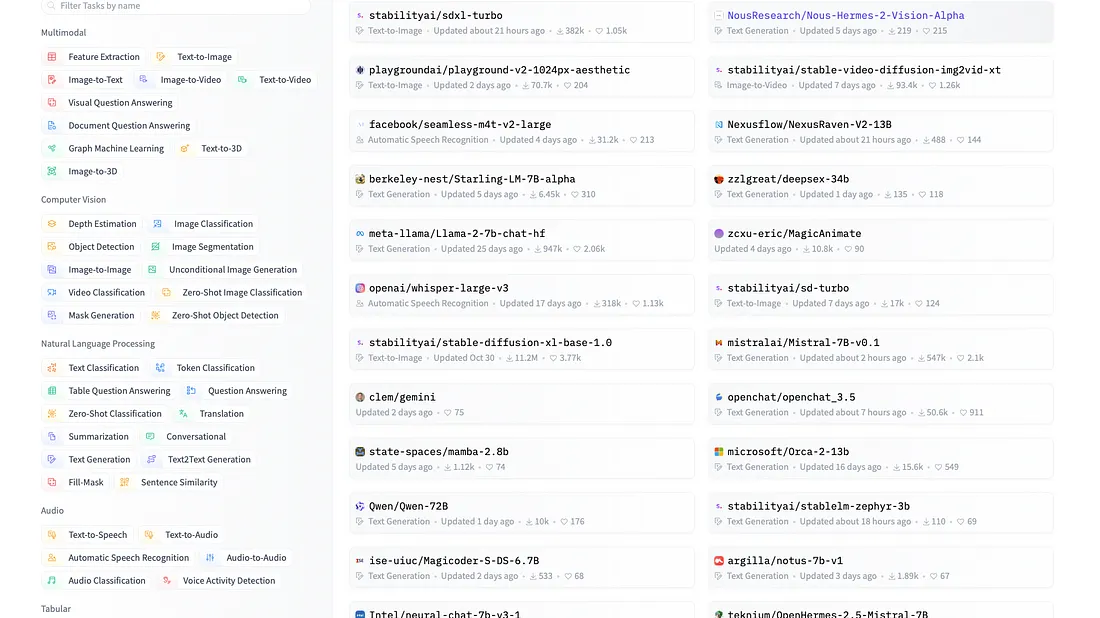
Task: Click the Image Classification icon
Action: [158, 224]
